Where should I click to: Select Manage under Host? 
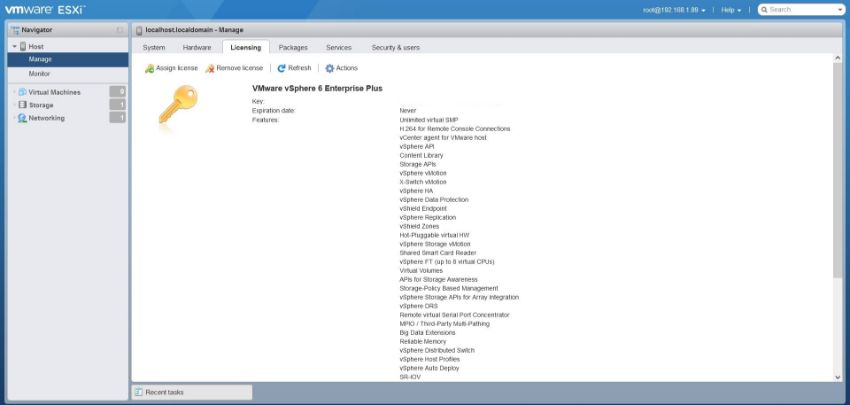pyautogui.click(x=68, y=60)
